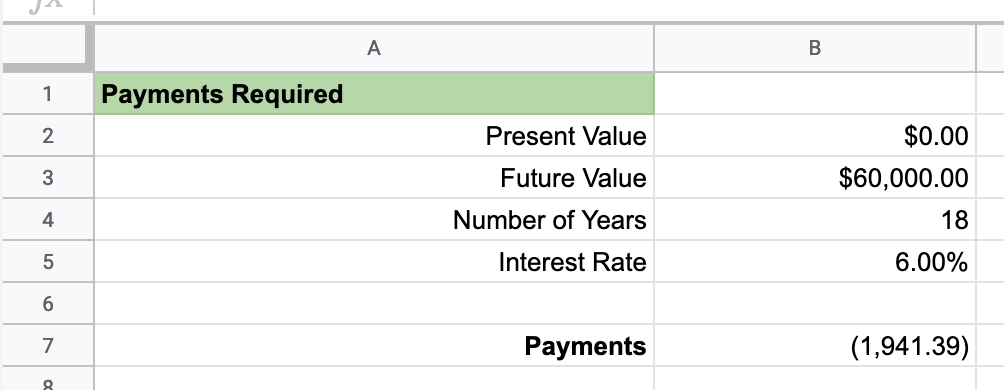1004x390 pixels.
Task: Select the $0.00 value cell
Action: (814, 136)
